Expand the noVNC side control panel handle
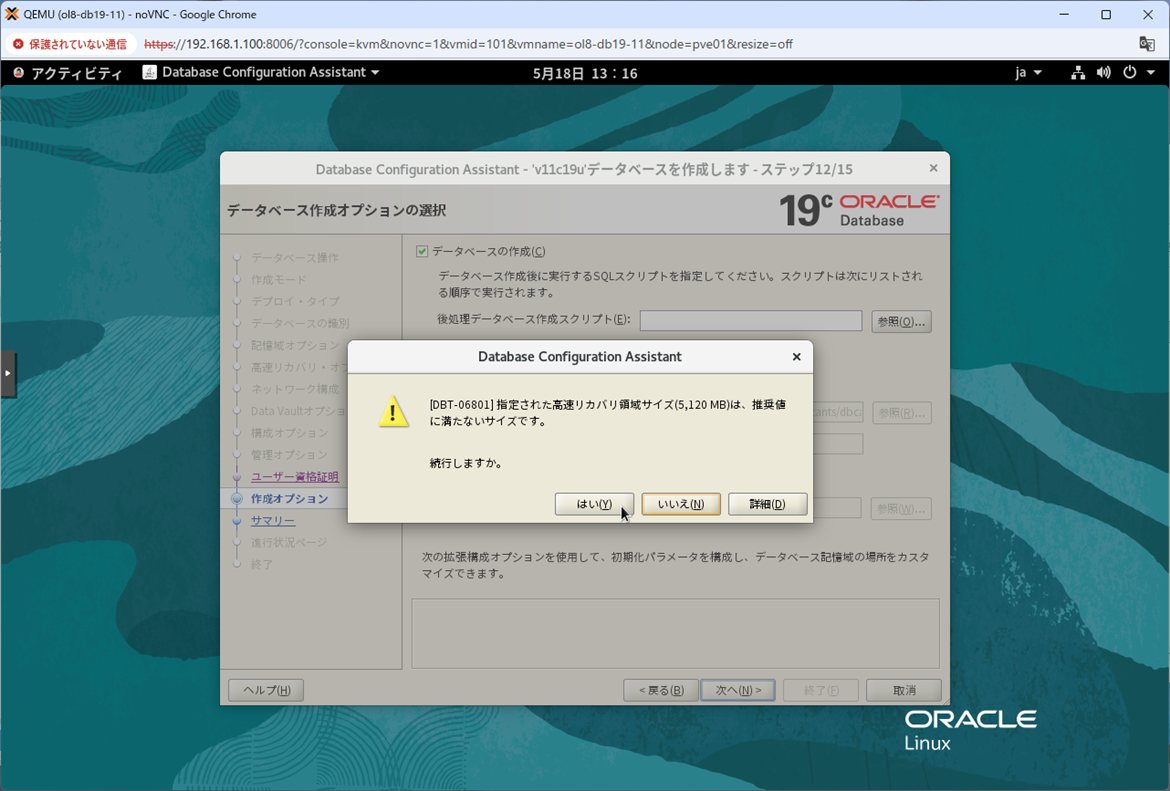This screenshot has width=1170, height=791. [7, 373]
